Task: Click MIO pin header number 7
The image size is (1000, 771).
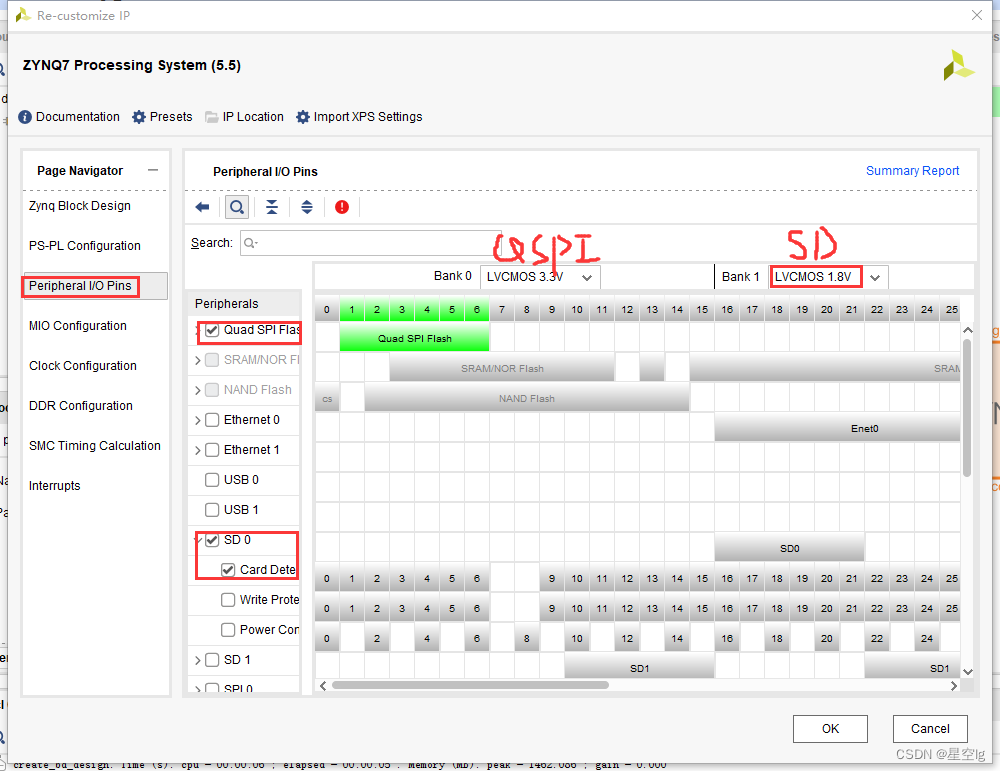Action: (502, 309)
